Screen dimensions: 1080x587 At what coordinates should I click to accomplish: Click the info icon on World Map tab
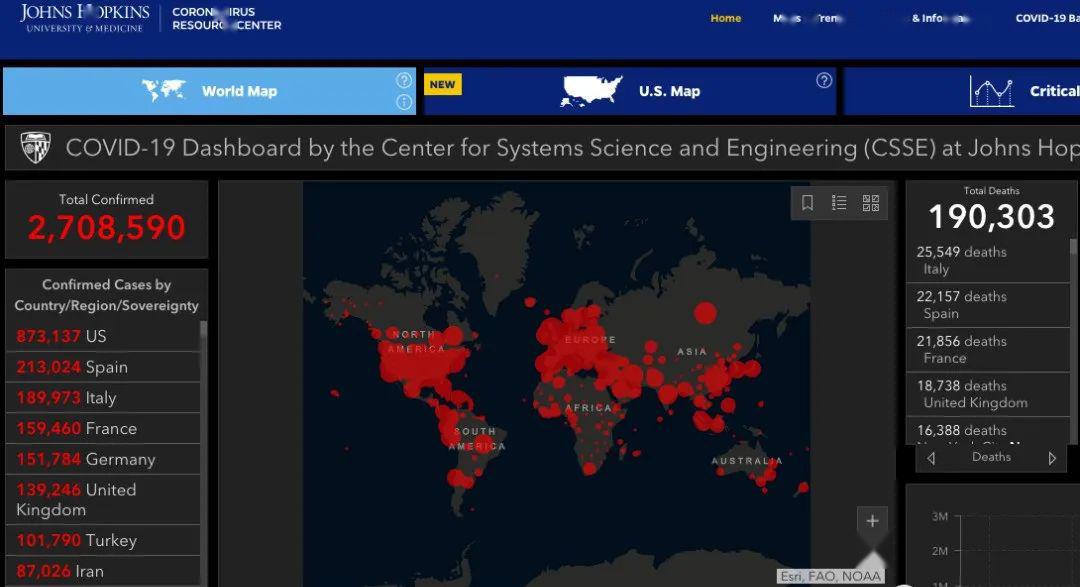click(x=404, y=102)
